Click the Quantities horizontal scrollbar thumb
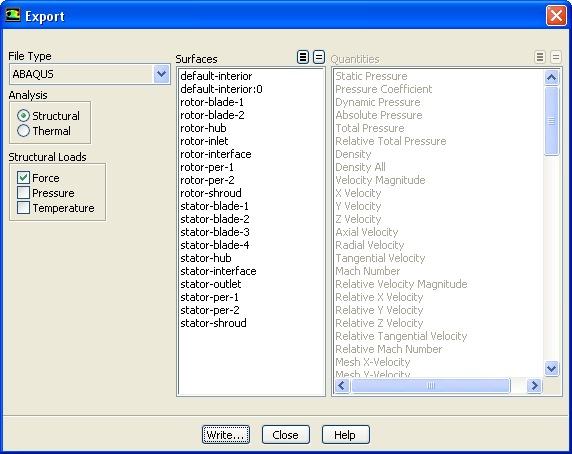Viewport: 572px width, 454px height. click(431, 385)
